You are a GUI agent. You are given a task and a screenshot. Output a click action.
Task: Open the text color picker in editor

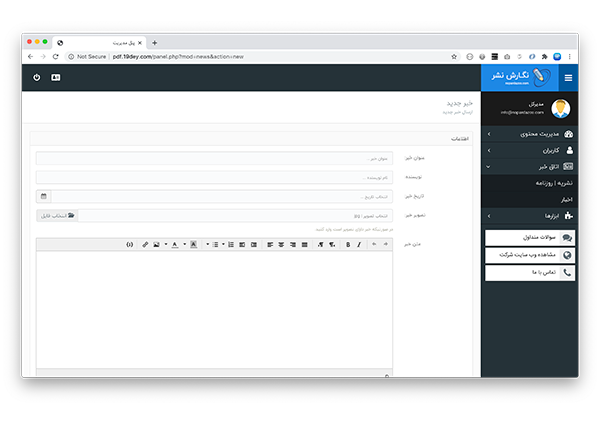175,244
